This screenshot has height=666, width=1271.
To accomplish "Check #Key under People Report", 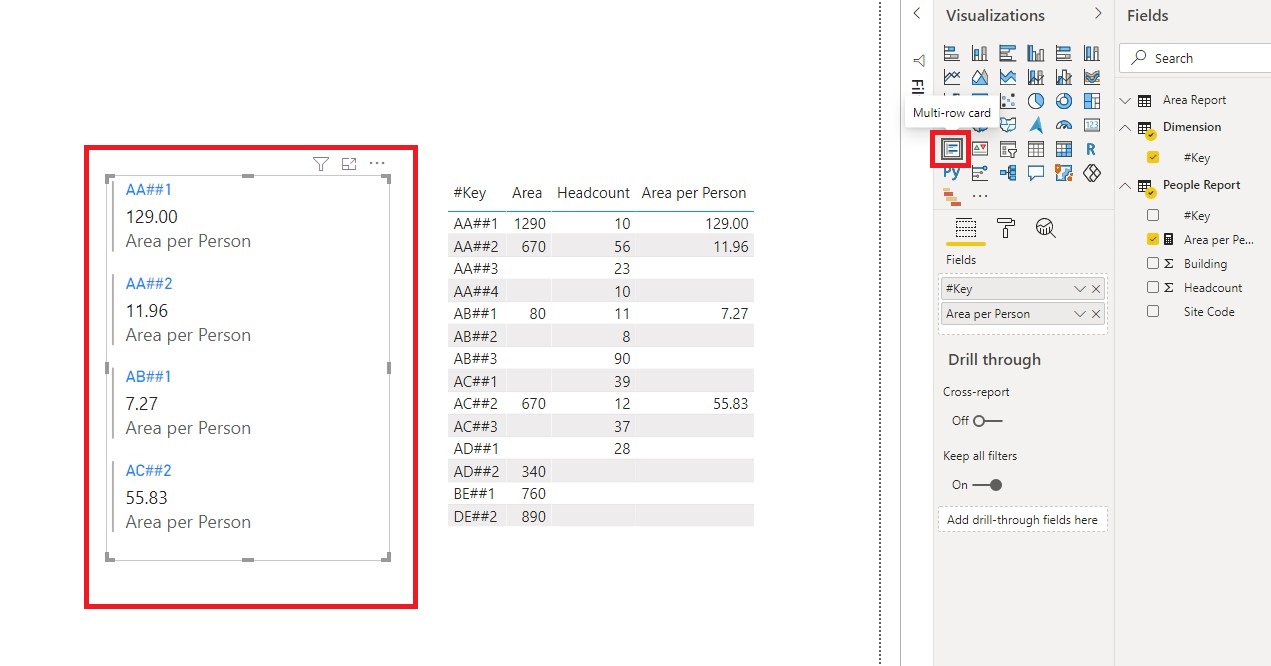I will (1153, 215).
